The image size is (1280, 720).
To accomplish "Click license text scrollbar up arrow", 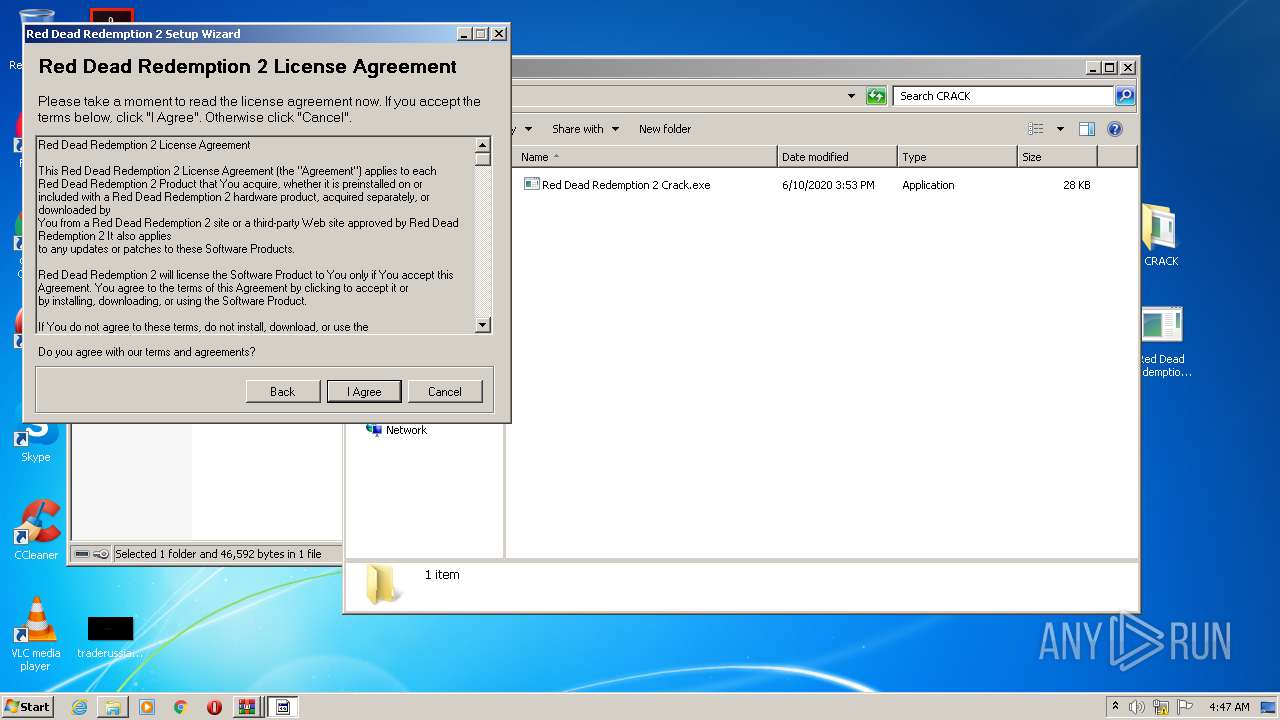I will [483, 145].
